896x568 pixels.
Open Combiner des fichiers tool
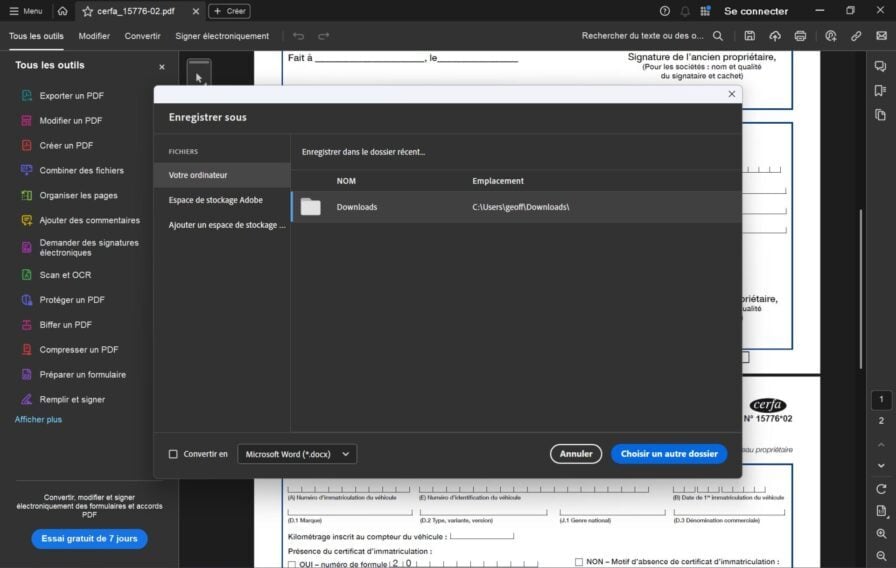pyautogui.click(x=81, y=170)
